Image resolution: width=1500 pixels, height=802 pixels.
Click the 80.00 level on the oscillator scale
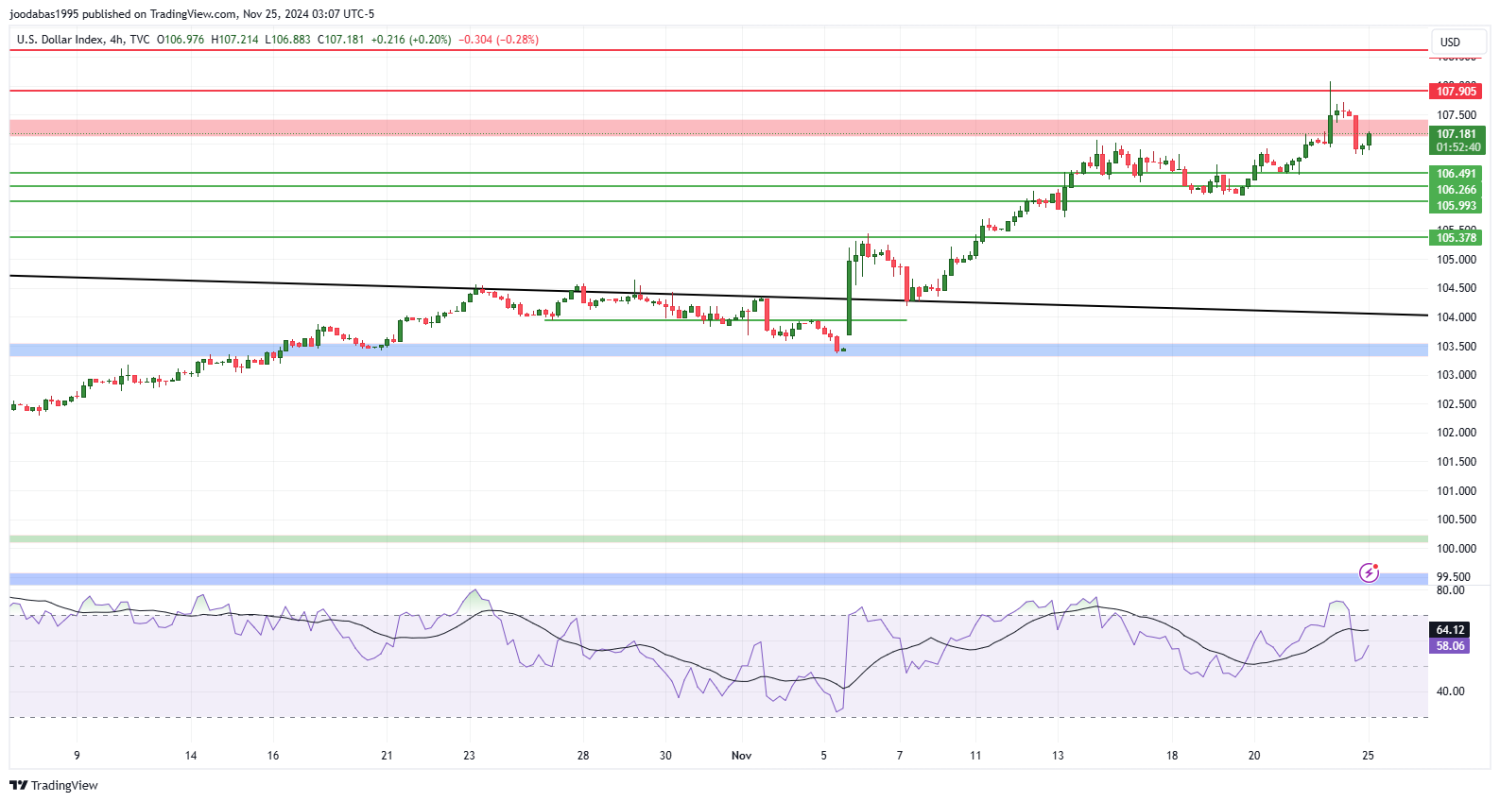point(1449,590)
